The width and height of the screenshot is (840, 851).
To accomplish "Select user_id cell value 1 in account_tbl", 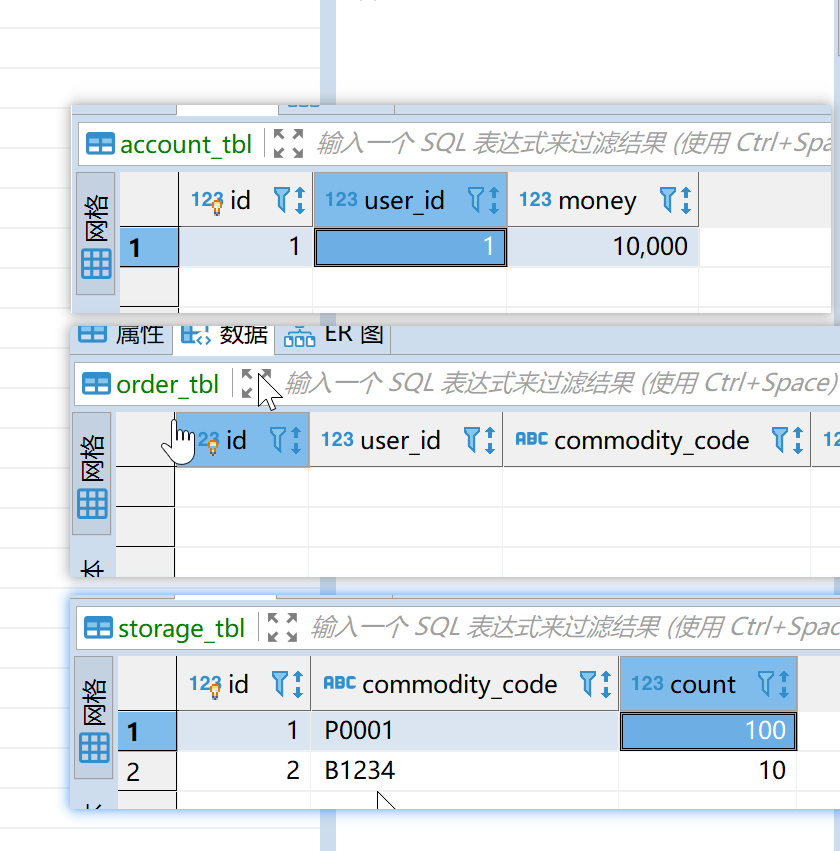I will pyautogui.click(x=410, y=247).
